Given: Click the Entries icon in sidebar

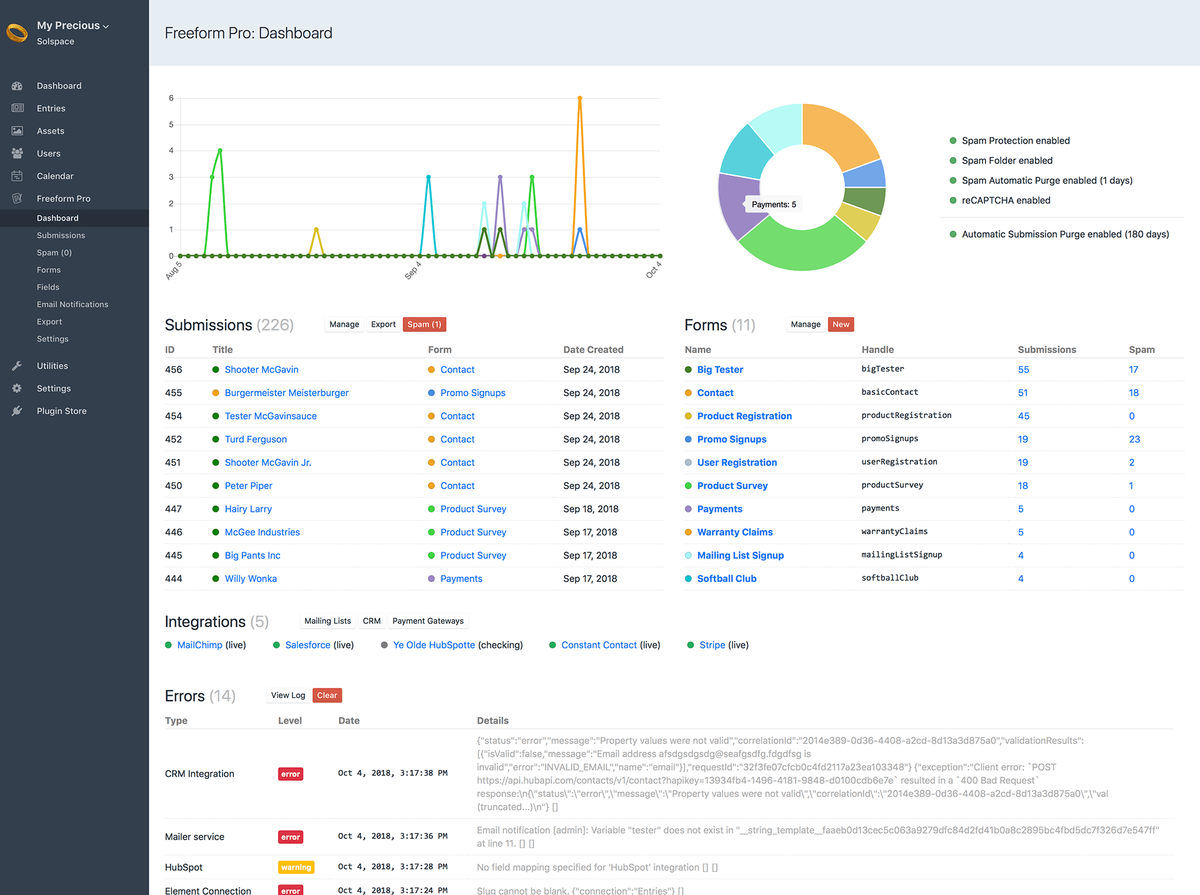Looking at the screenshot, I should click(17, 108).
